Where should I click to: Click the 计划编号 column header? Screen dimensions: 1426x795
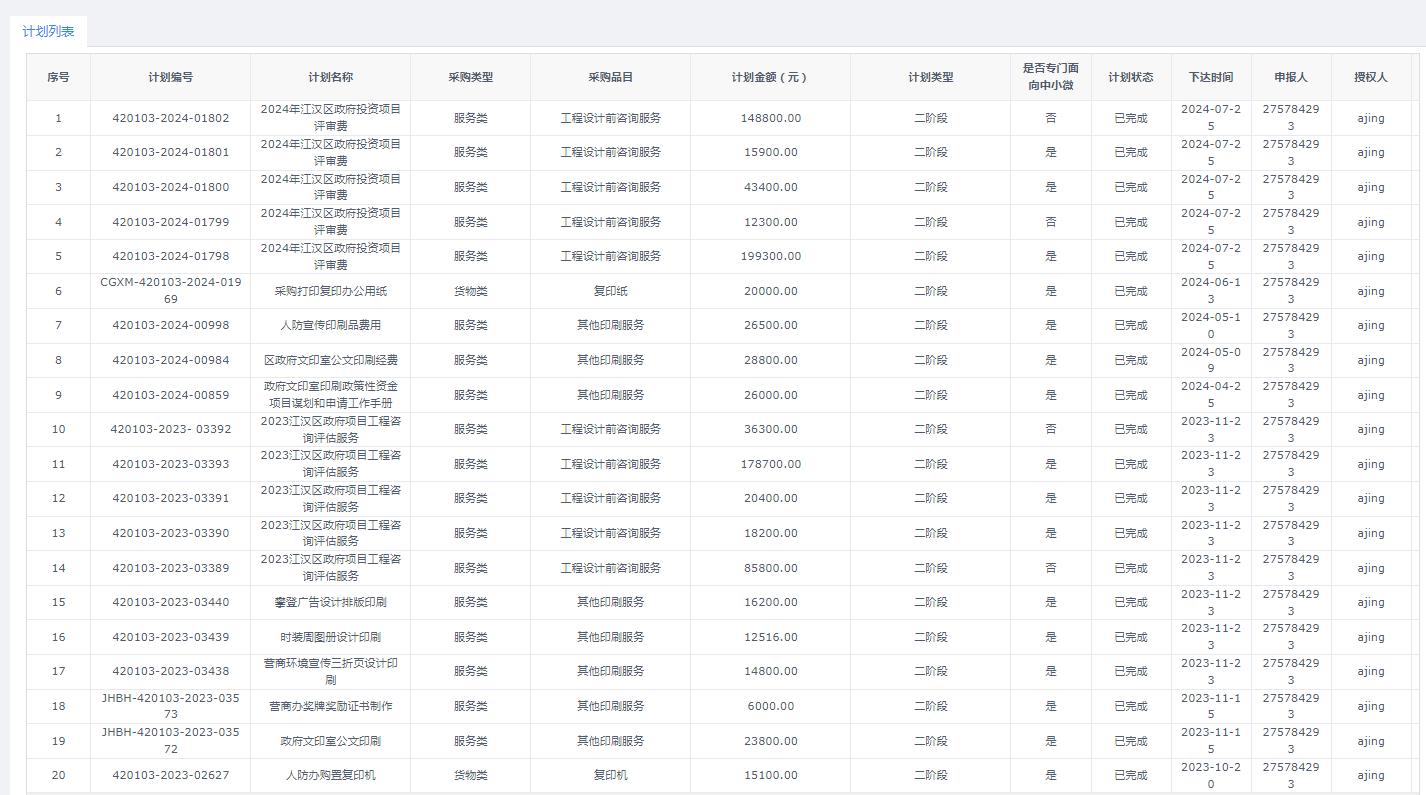click(170, 77)
